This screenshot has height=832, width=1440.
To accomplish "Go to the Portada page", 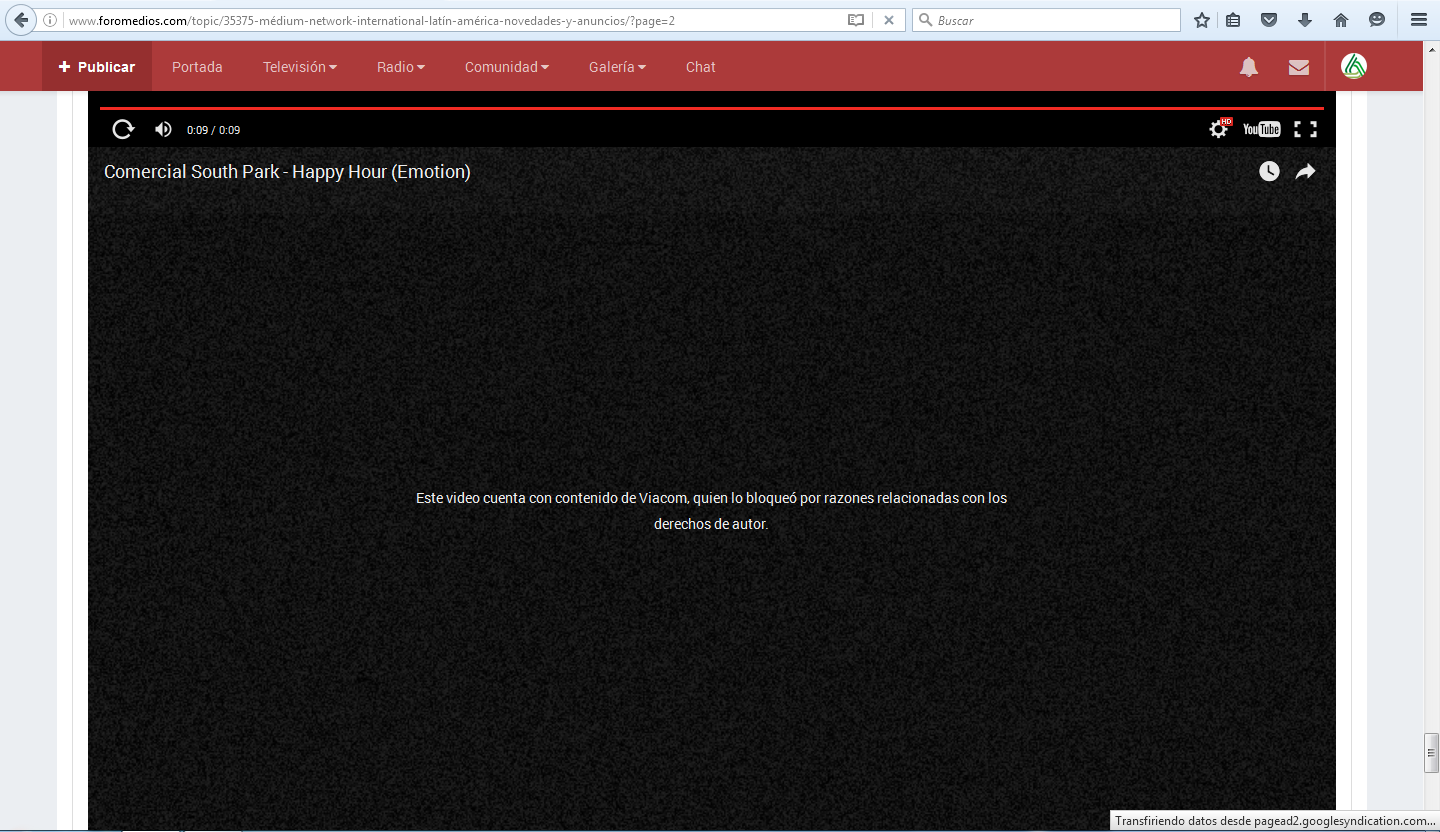I will [x=197, y=67].
